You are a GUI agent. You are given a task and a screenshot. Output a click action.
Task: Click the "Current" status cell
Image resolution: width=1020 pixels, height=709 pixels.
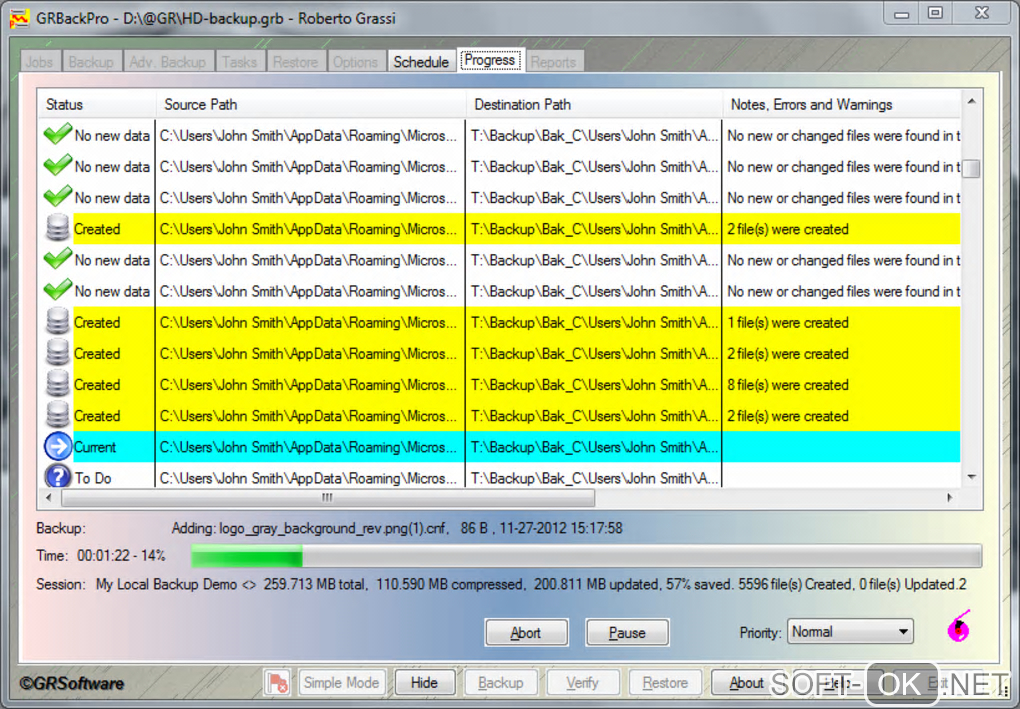coord(113,447)
